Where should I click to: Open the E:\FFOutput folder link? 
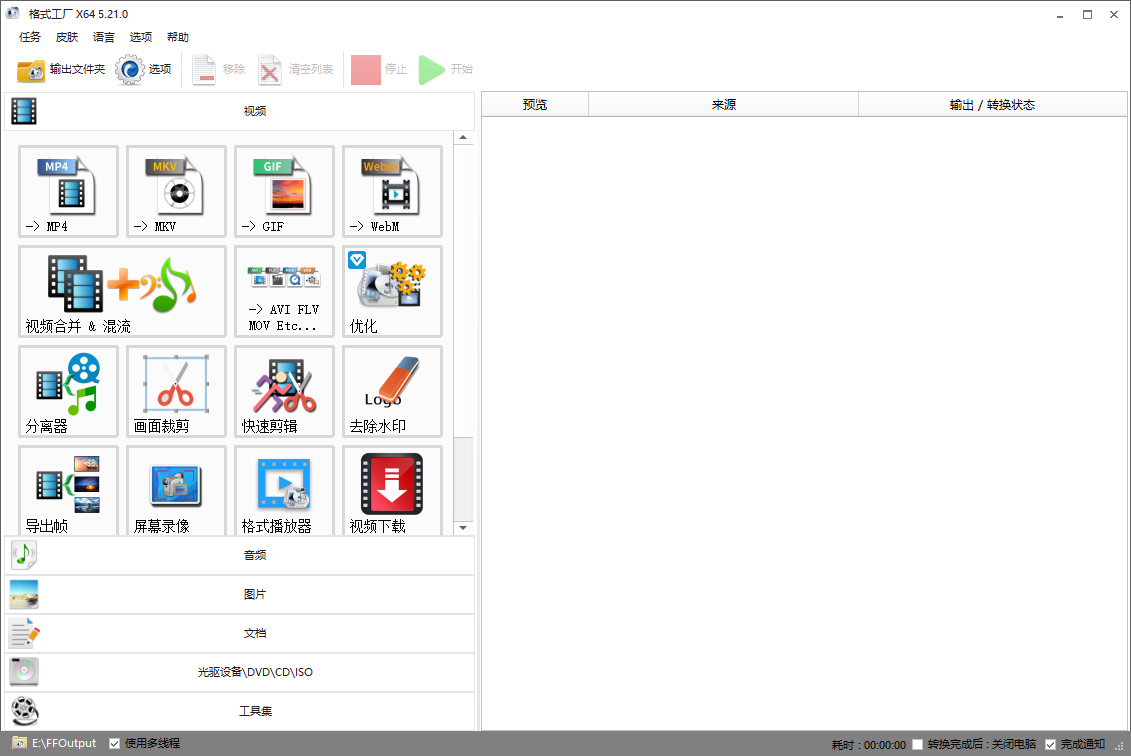click(63, 744)
